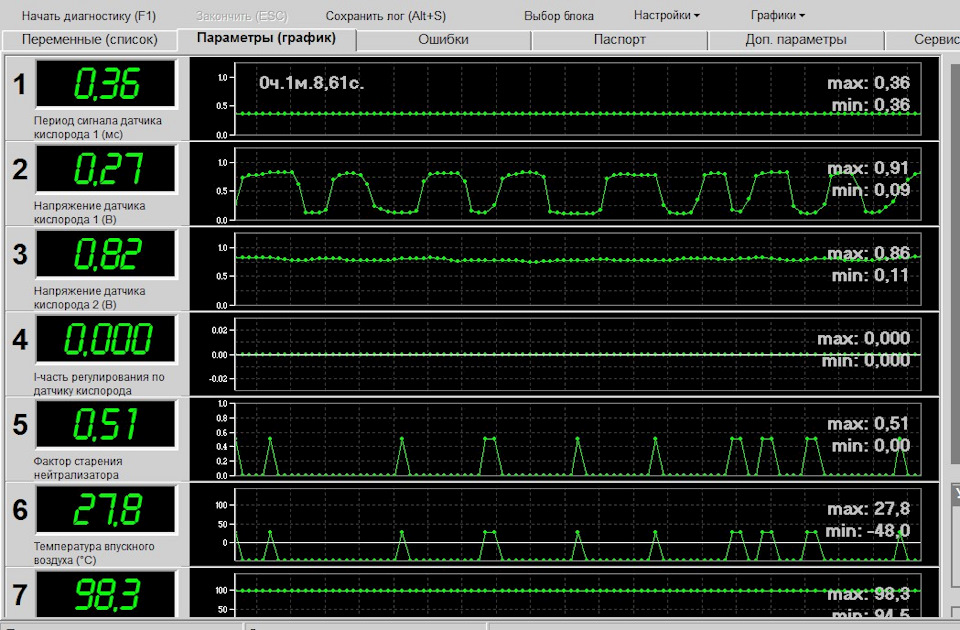Expand the Настройки dropdown menu
The width and height of the screenshot is (960, 630).
pos(666,16)
